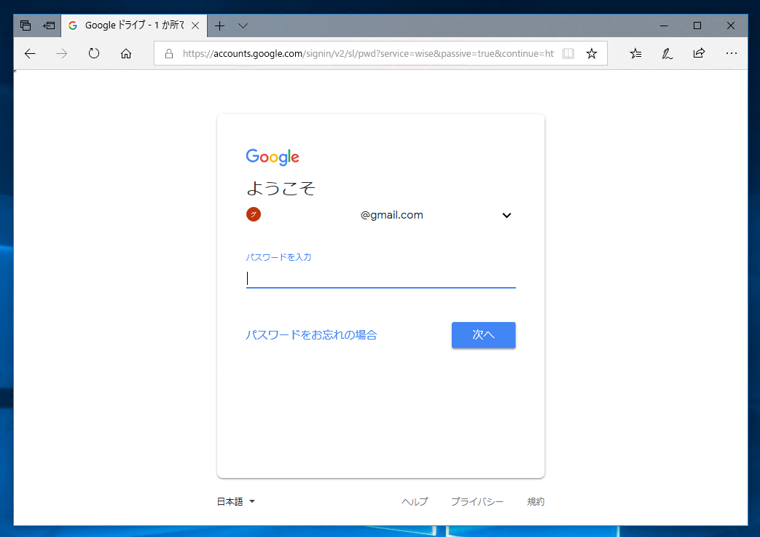The width and height of the screenshot is (760, 537).
Task: Show tab previews chevron
Action: coord(243,26)
